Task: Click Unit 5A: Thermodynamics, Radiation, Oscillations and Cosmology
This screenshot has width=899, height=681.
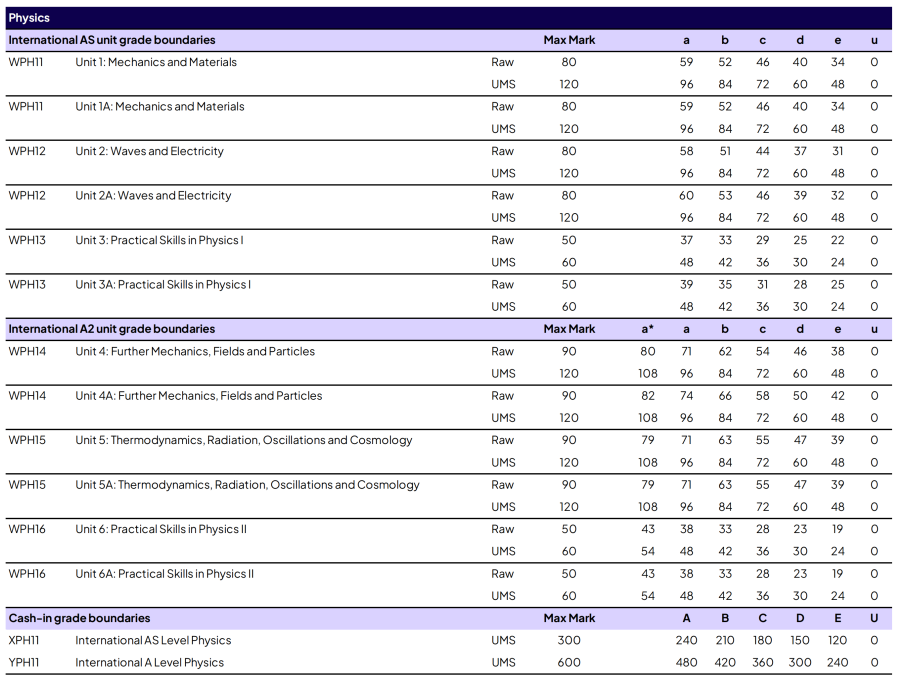Action: 247,485
